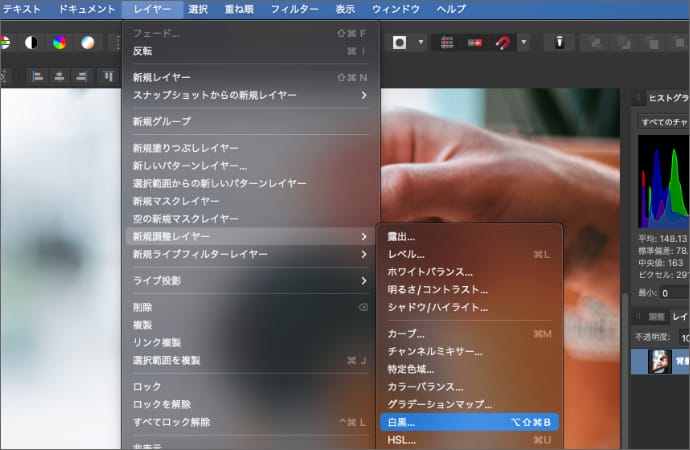Open the histogram channel dropdown
Image resolution: width=690 pixels, height=450 pixels.
click(x=662, y=120)
